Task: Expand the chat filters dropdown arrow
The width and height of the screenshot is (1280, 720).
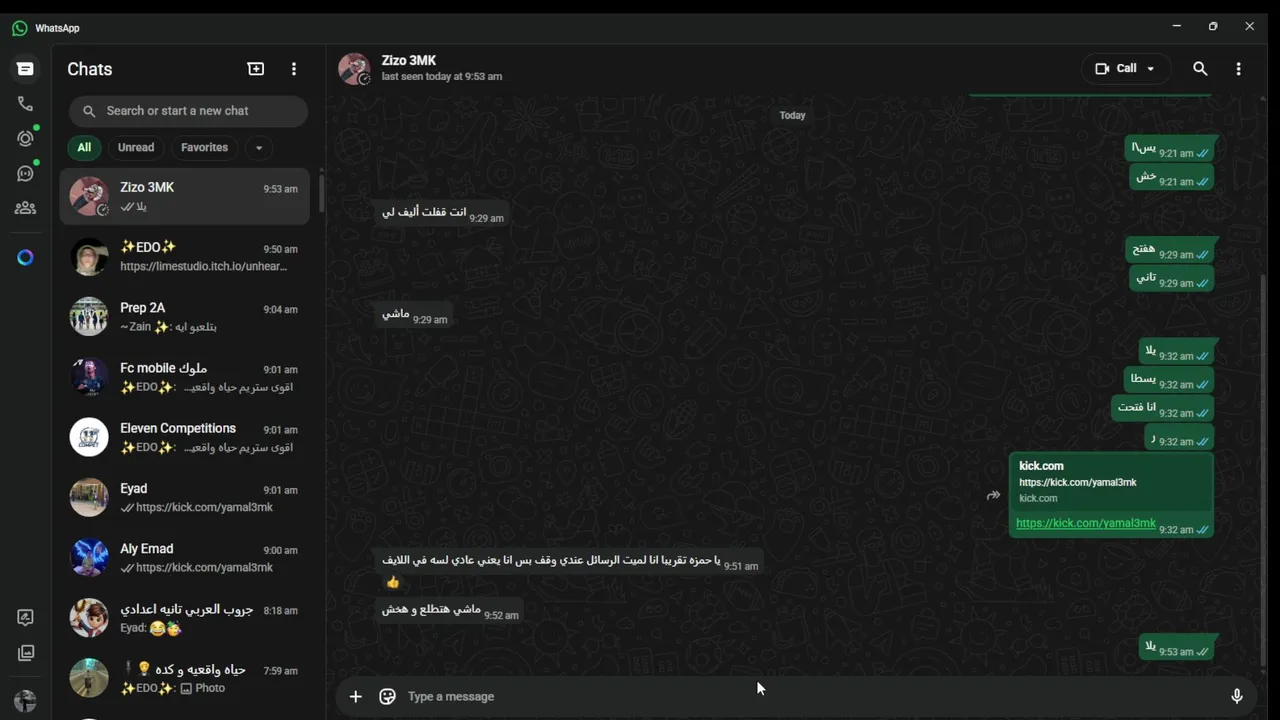Action: click(x=258, y=148)
